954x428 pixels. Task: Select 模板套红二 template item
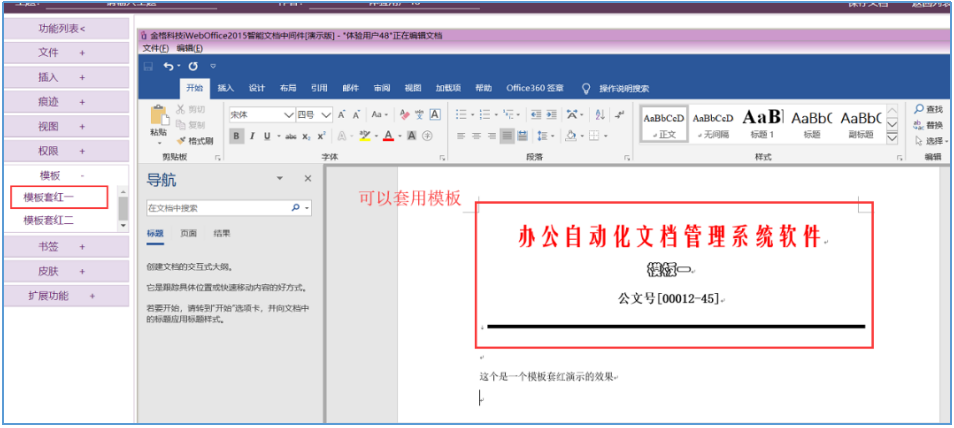coord(49,220)
